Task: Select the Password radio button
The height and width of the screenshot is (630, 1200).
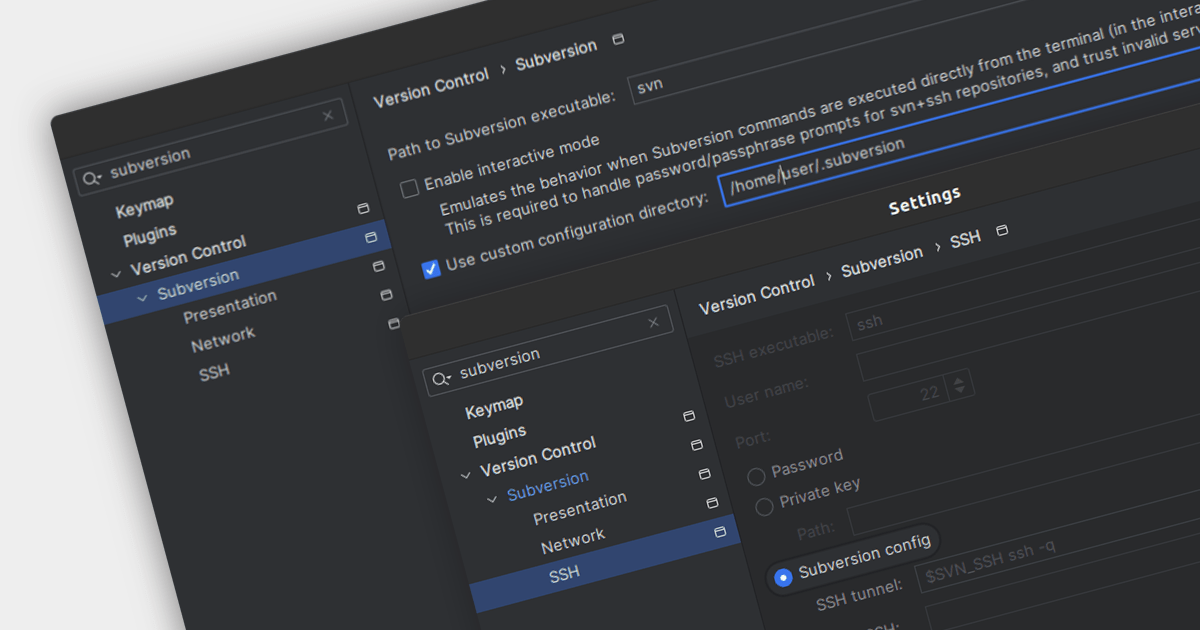Action: (756, 476)
